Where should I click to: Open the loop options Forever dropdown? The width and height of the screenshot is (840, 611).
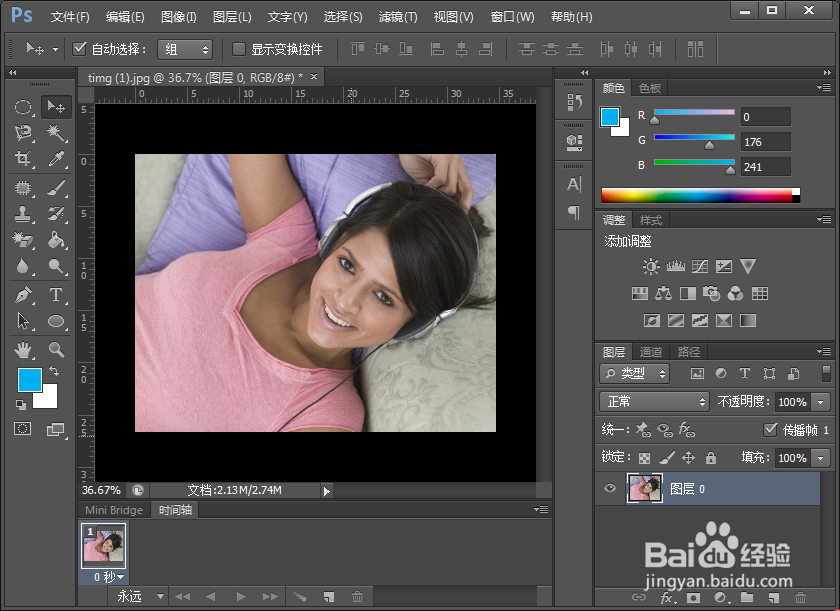click(x=140, y=596)
